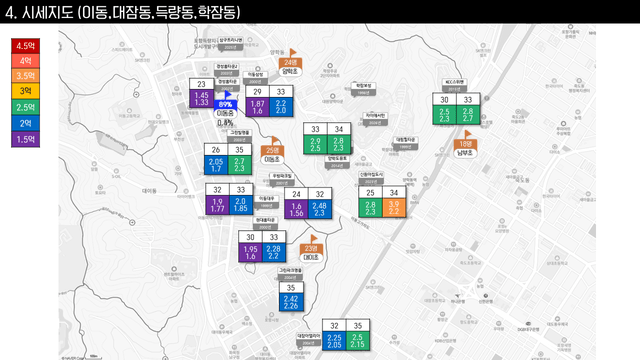Click the blue 2.28 / 2.2 price cell
Screen dimensions: 640x360
pos(274,252)
